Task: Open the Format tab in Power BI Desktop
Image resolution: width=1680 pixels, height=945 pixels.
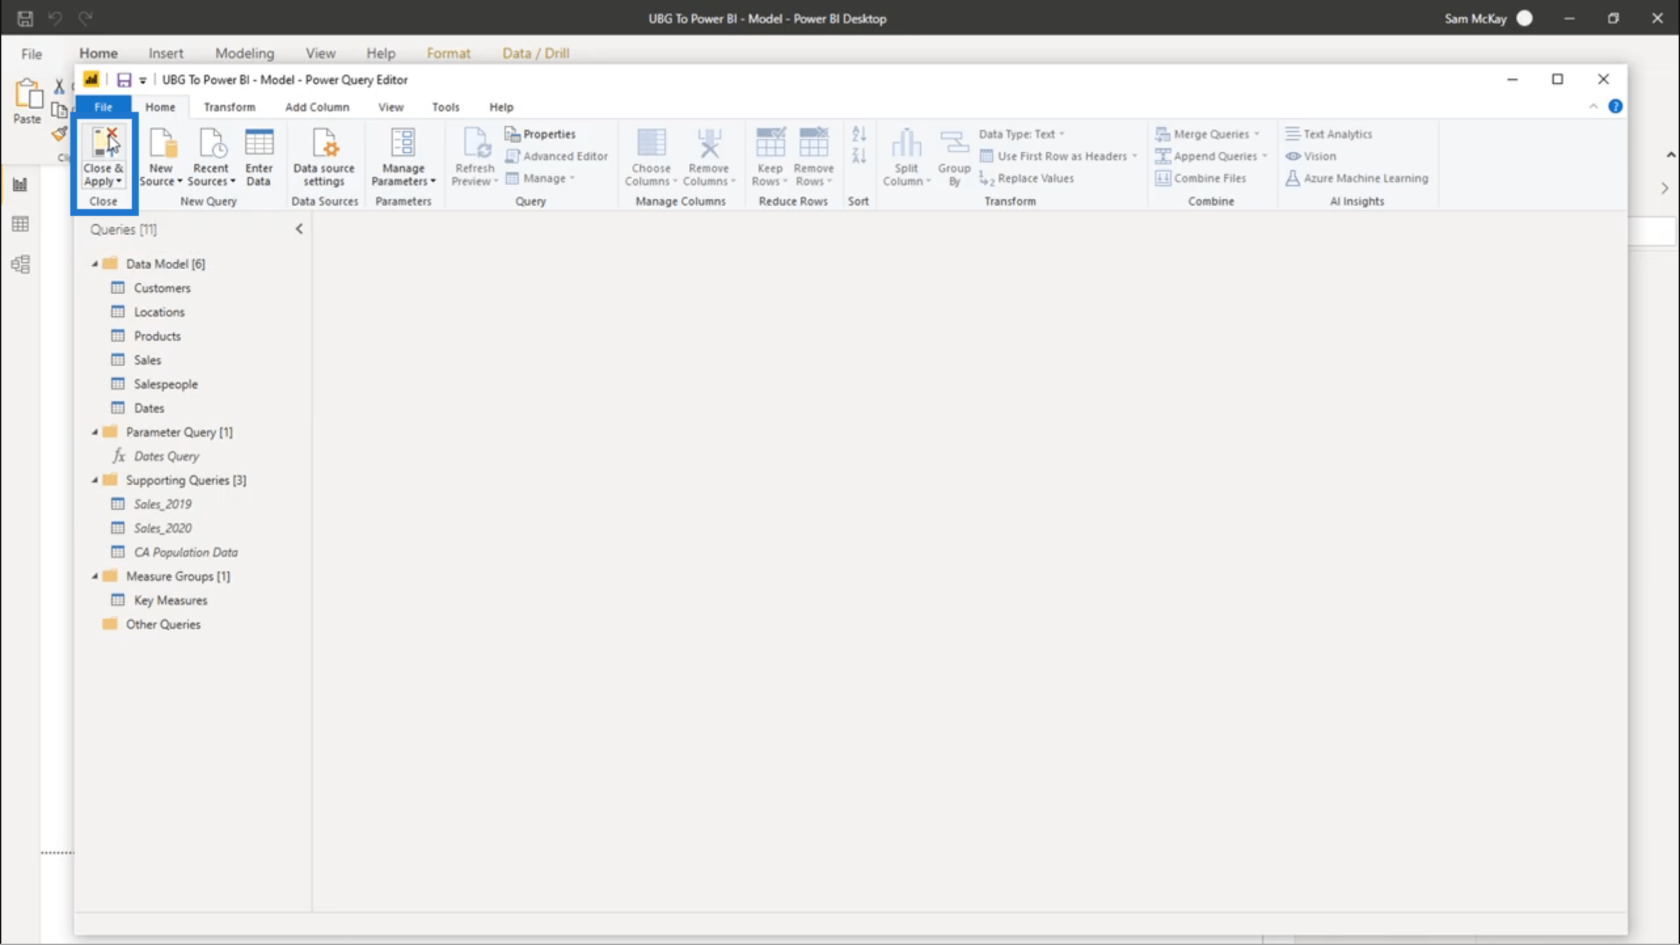Action: pyautogui.click(x=448, y=53)
